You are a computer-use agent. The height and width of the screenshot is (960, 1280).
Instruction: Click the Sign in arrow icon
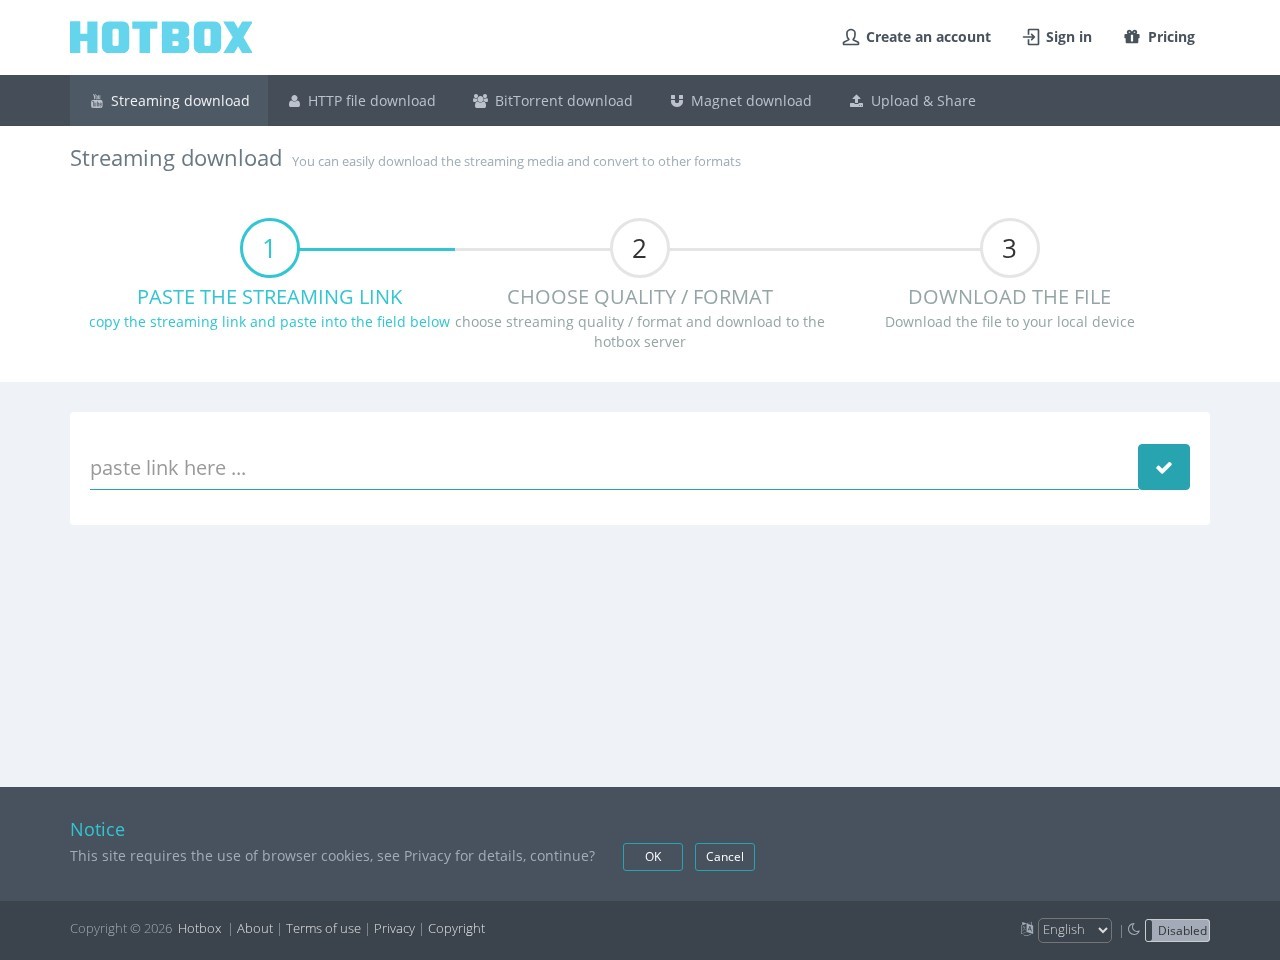pyautogui.click(x=1031, y=37)
